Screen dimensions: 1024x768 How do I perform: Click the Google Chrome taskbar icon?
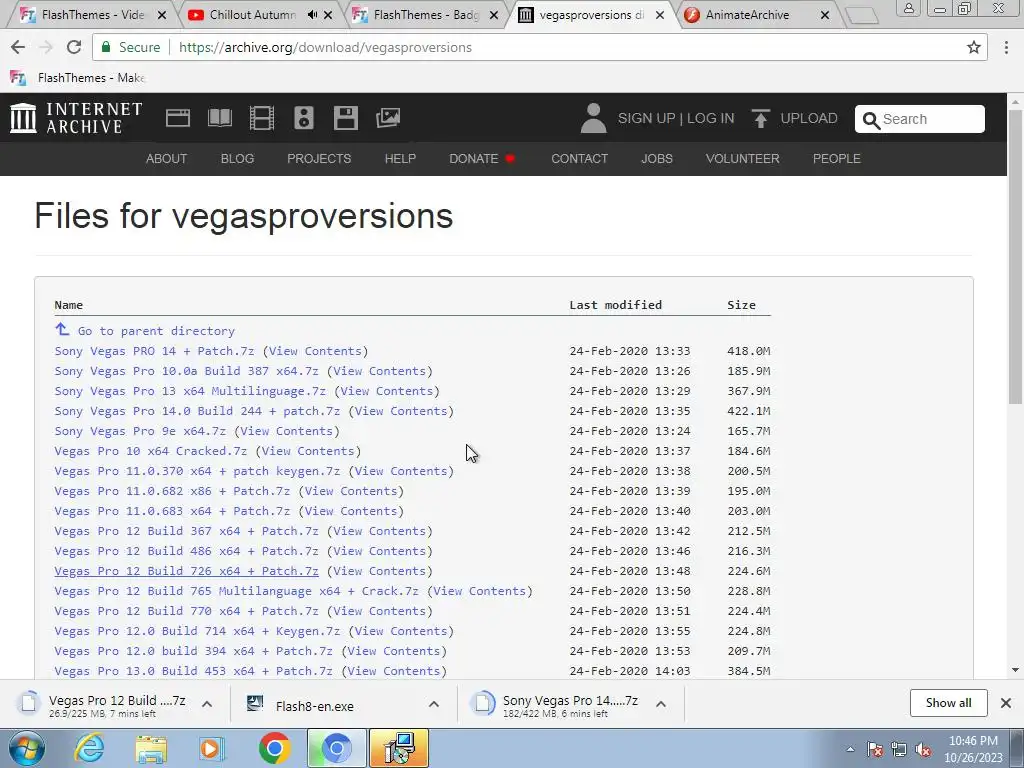click(274, 748)
